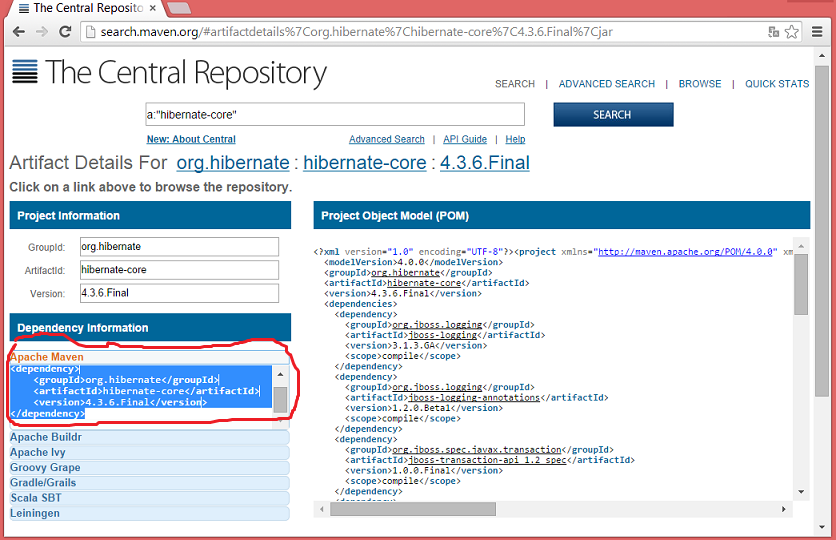Click the Project Information panel header
This screenshot has height=540, width=836.
(150, 215)
